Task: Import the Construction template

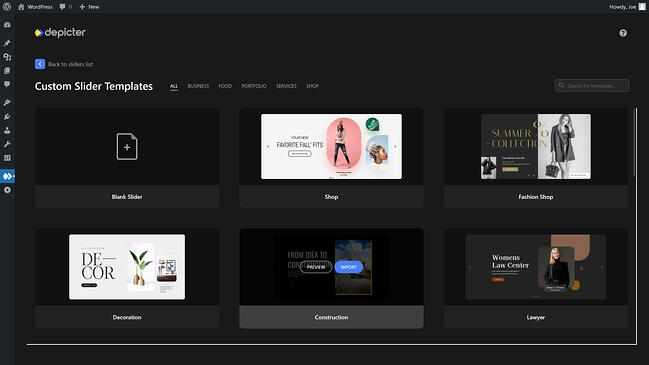Action: [x=349, y=267]
